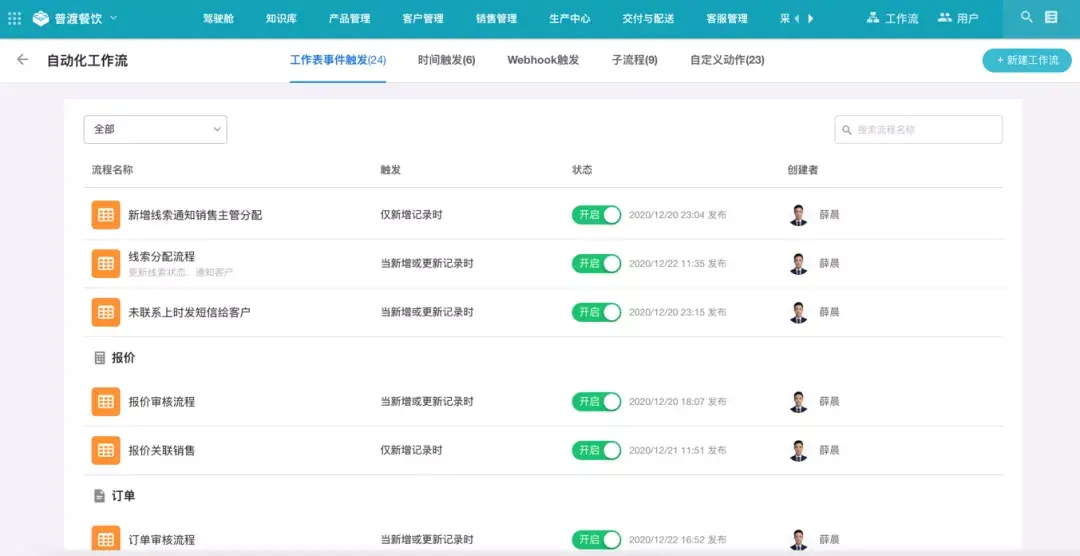Open 客户管理 in the top navigation

[x=423, y=19]
